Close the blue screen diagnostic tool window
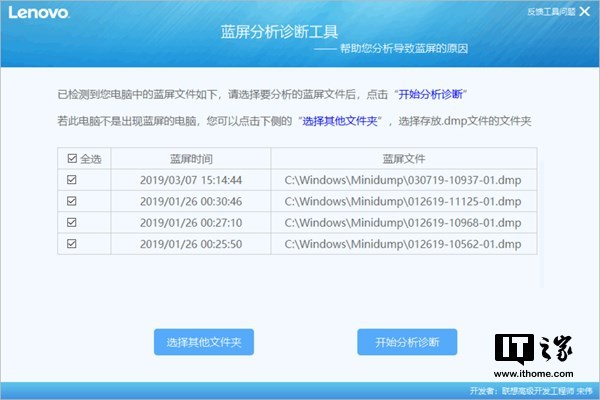600x400 pixels. click(x=585, y=12)
